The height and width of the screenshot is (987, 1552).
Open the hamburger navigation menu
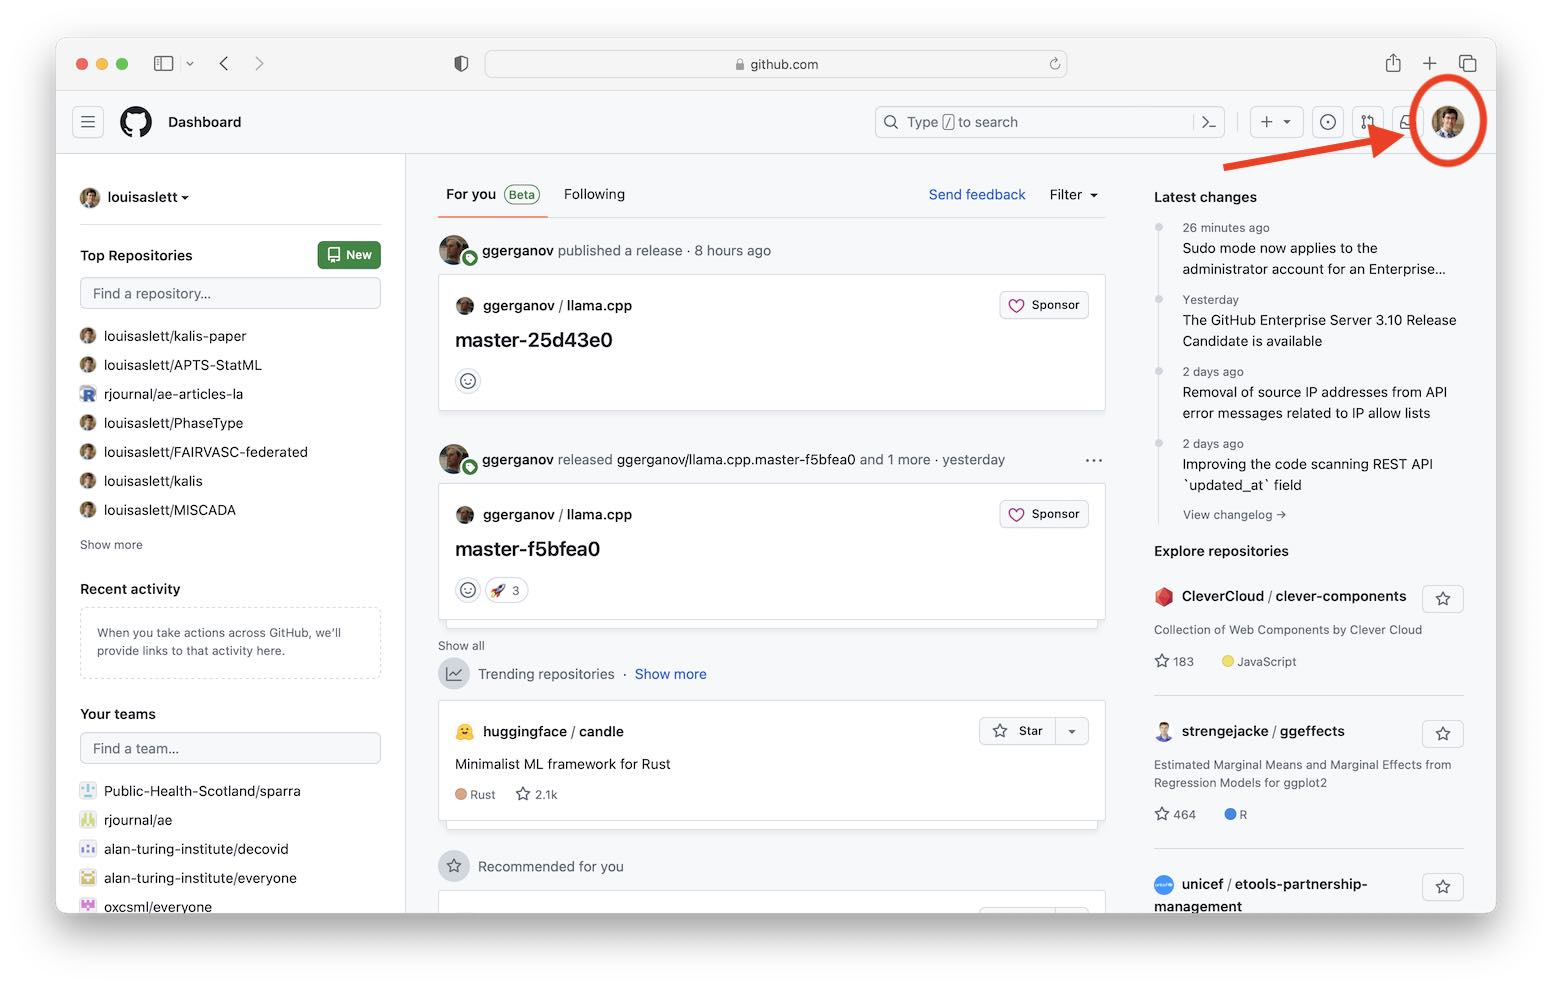click(88, 122)
